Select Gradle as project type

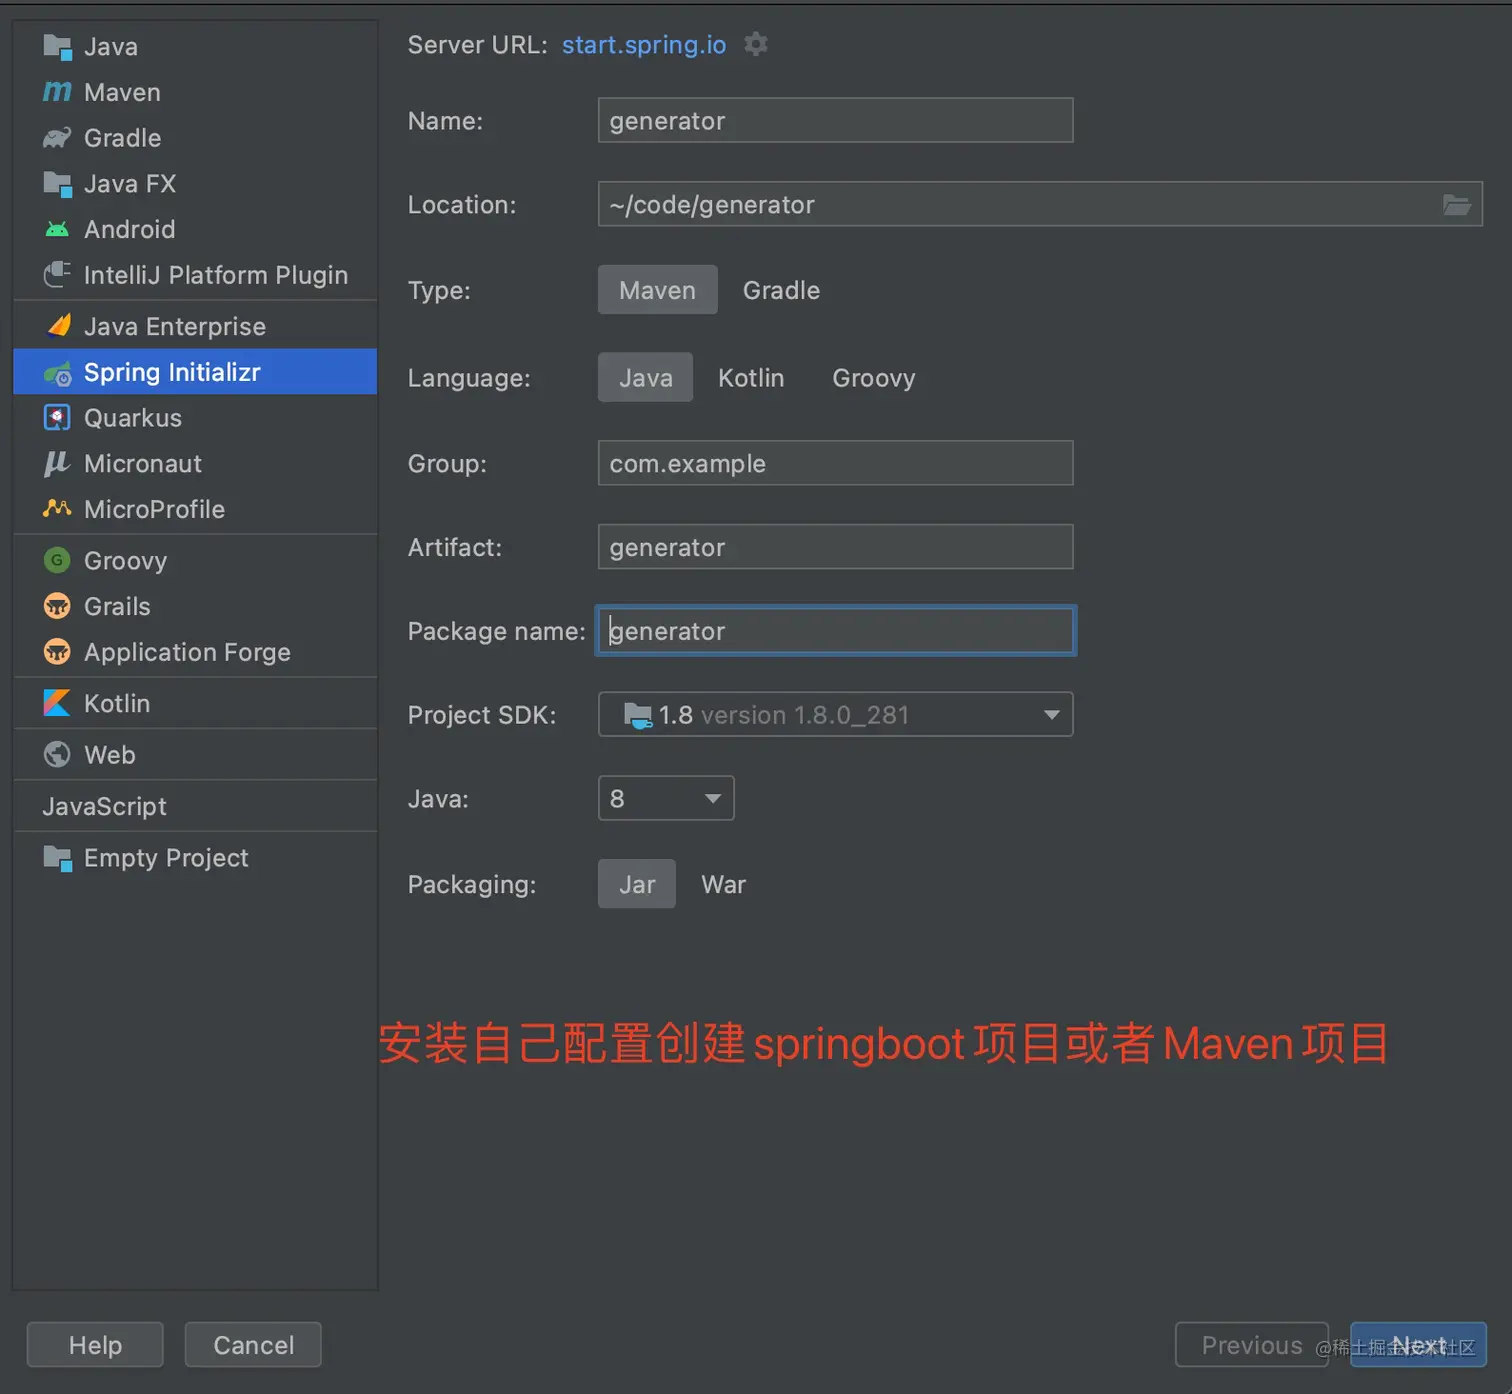(x=781, y=290)
